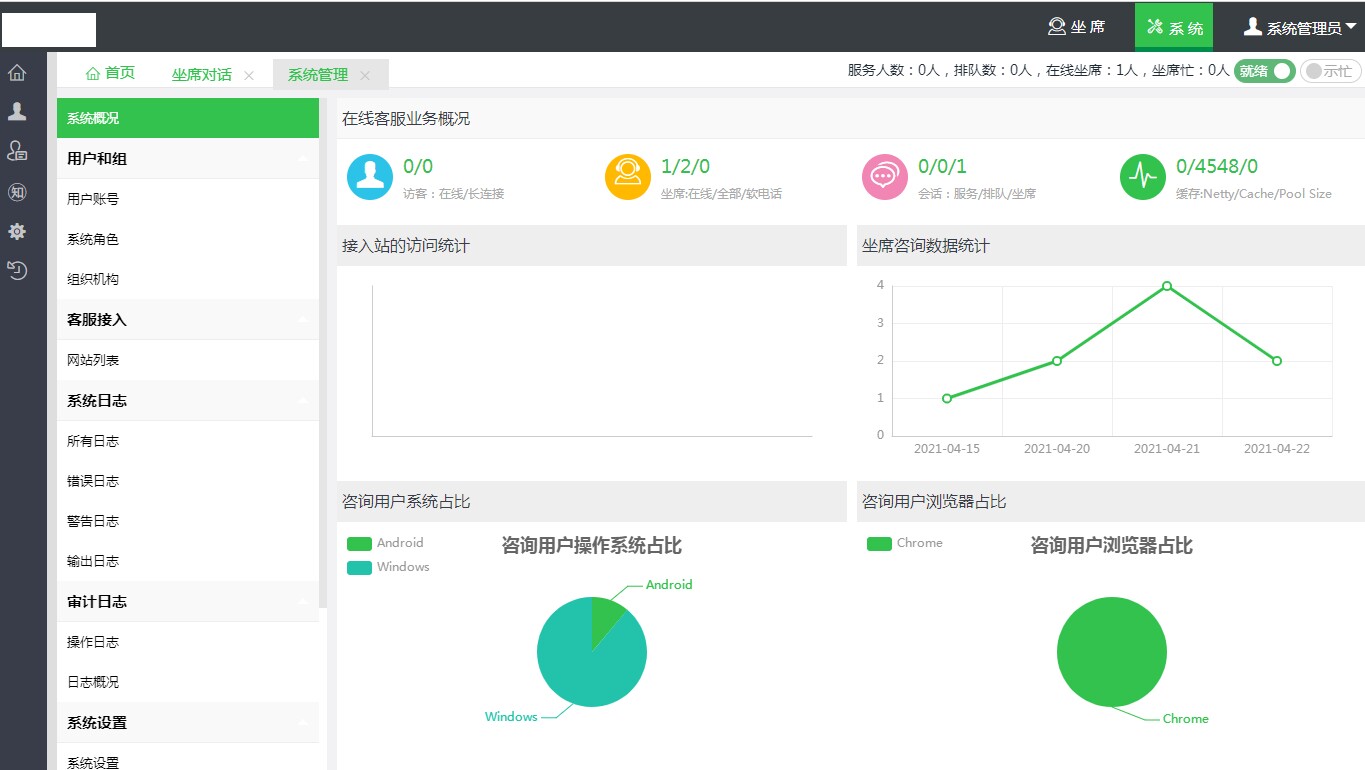Screen dimensions: 1365x770
Task: Click the agent-with-list icon in dark sidebar
Action: (17, 151)
